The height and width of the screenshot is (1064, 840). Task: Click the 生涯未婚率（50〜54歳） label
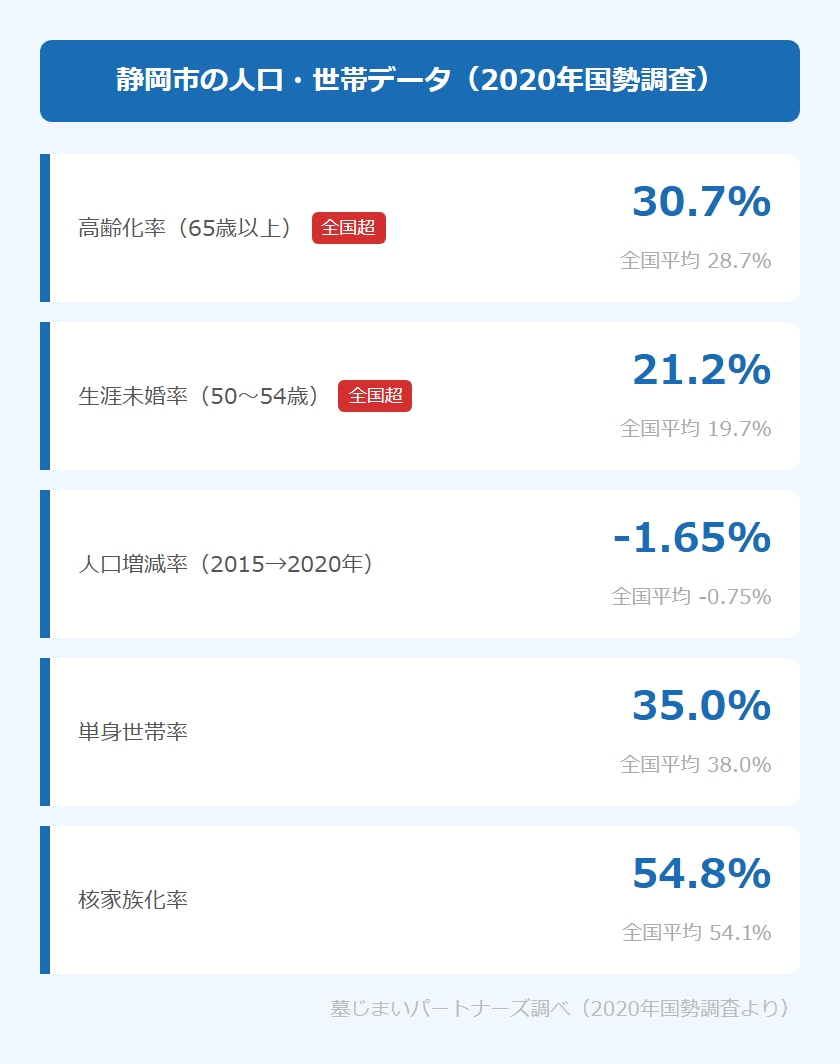click(x=199, y=396)
